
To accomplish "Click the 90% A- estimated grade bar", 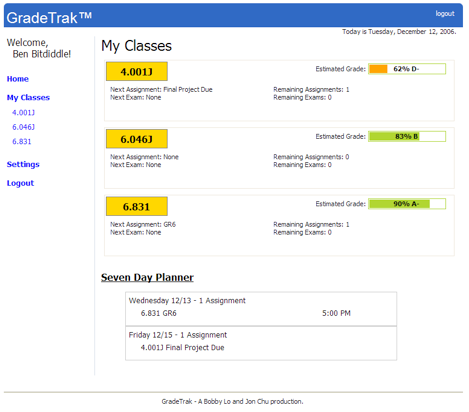I will (x=407, y=204).
